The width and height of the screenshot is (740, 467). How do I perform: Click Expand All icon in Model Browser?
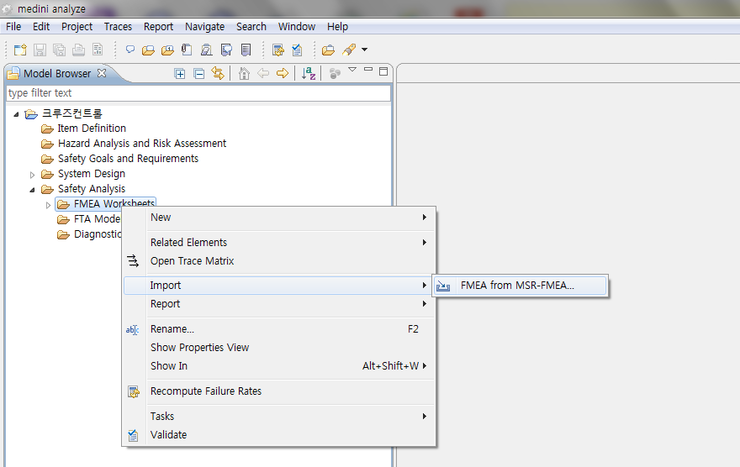point(180,73)
